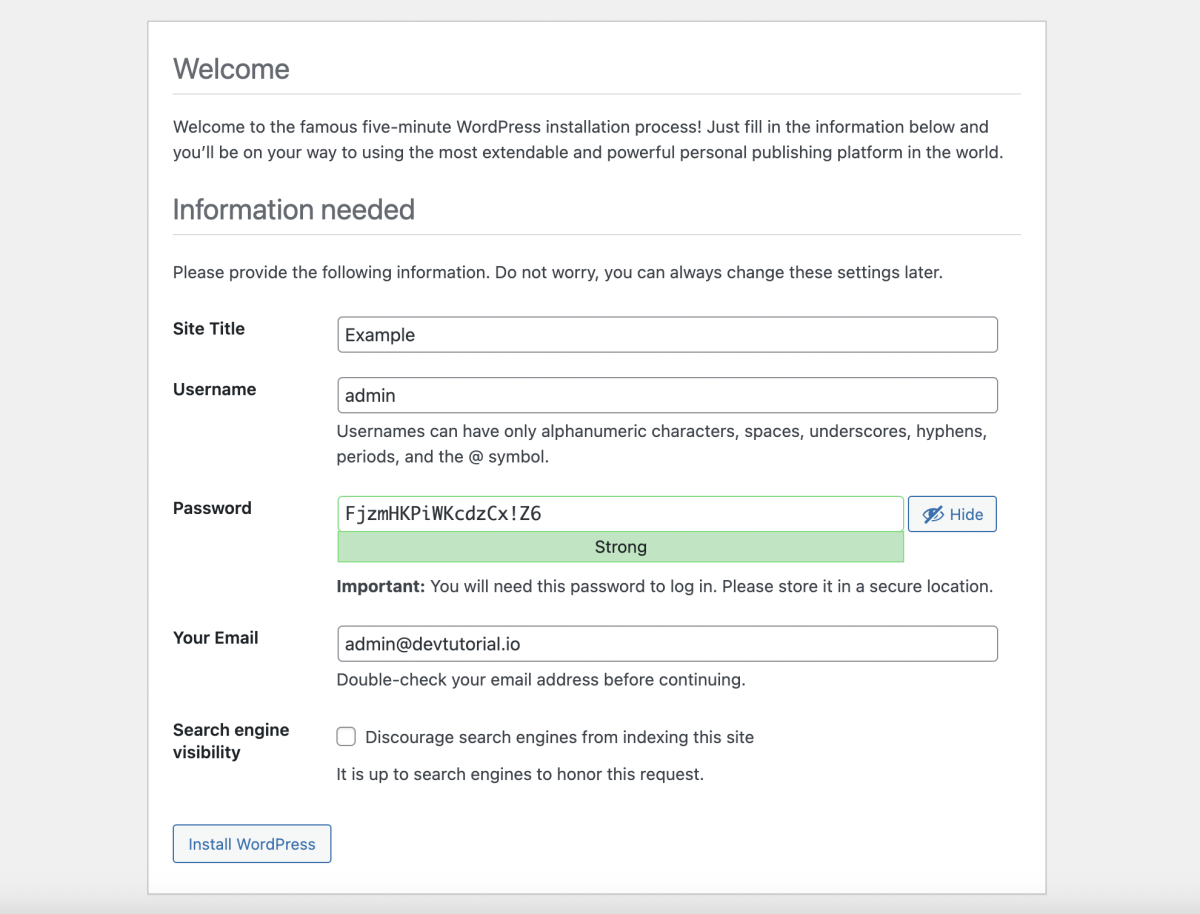
Task: Focus the Site Title field containing Example
Action: pyautogui.click(x=667, y=335)
